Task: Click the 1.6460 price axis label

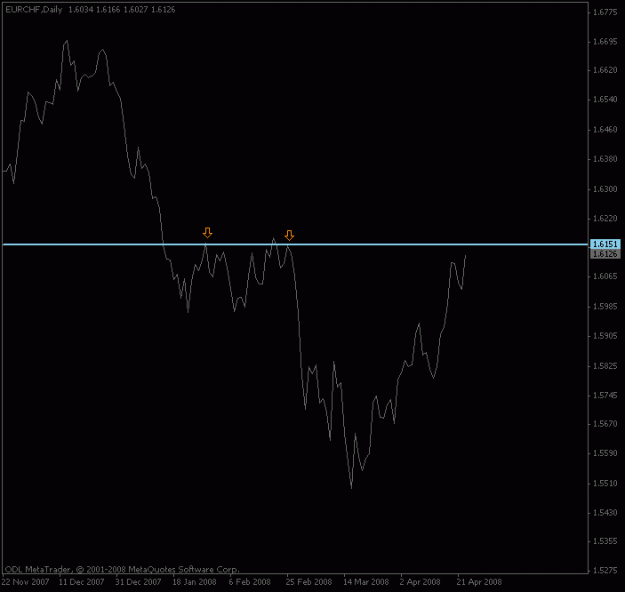Action: tap(605, 130)
